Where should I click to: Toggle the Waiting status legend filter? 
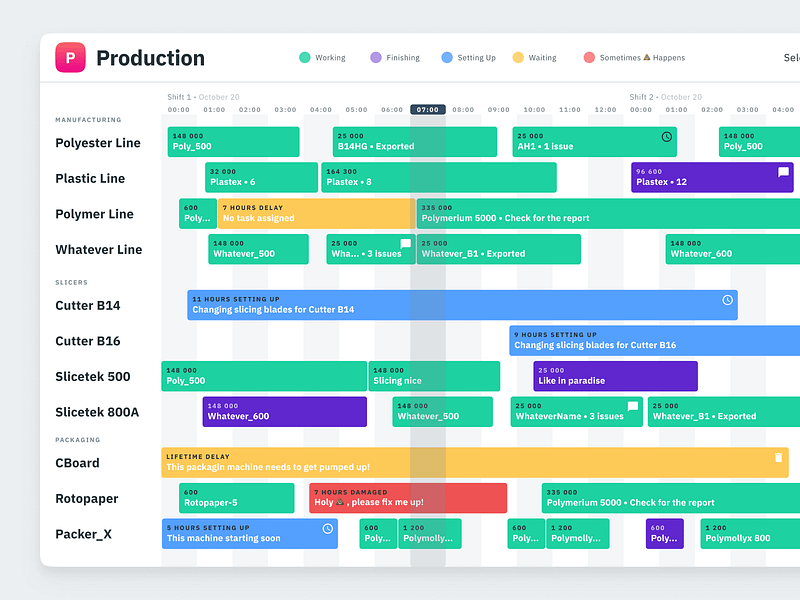(535, 58)
